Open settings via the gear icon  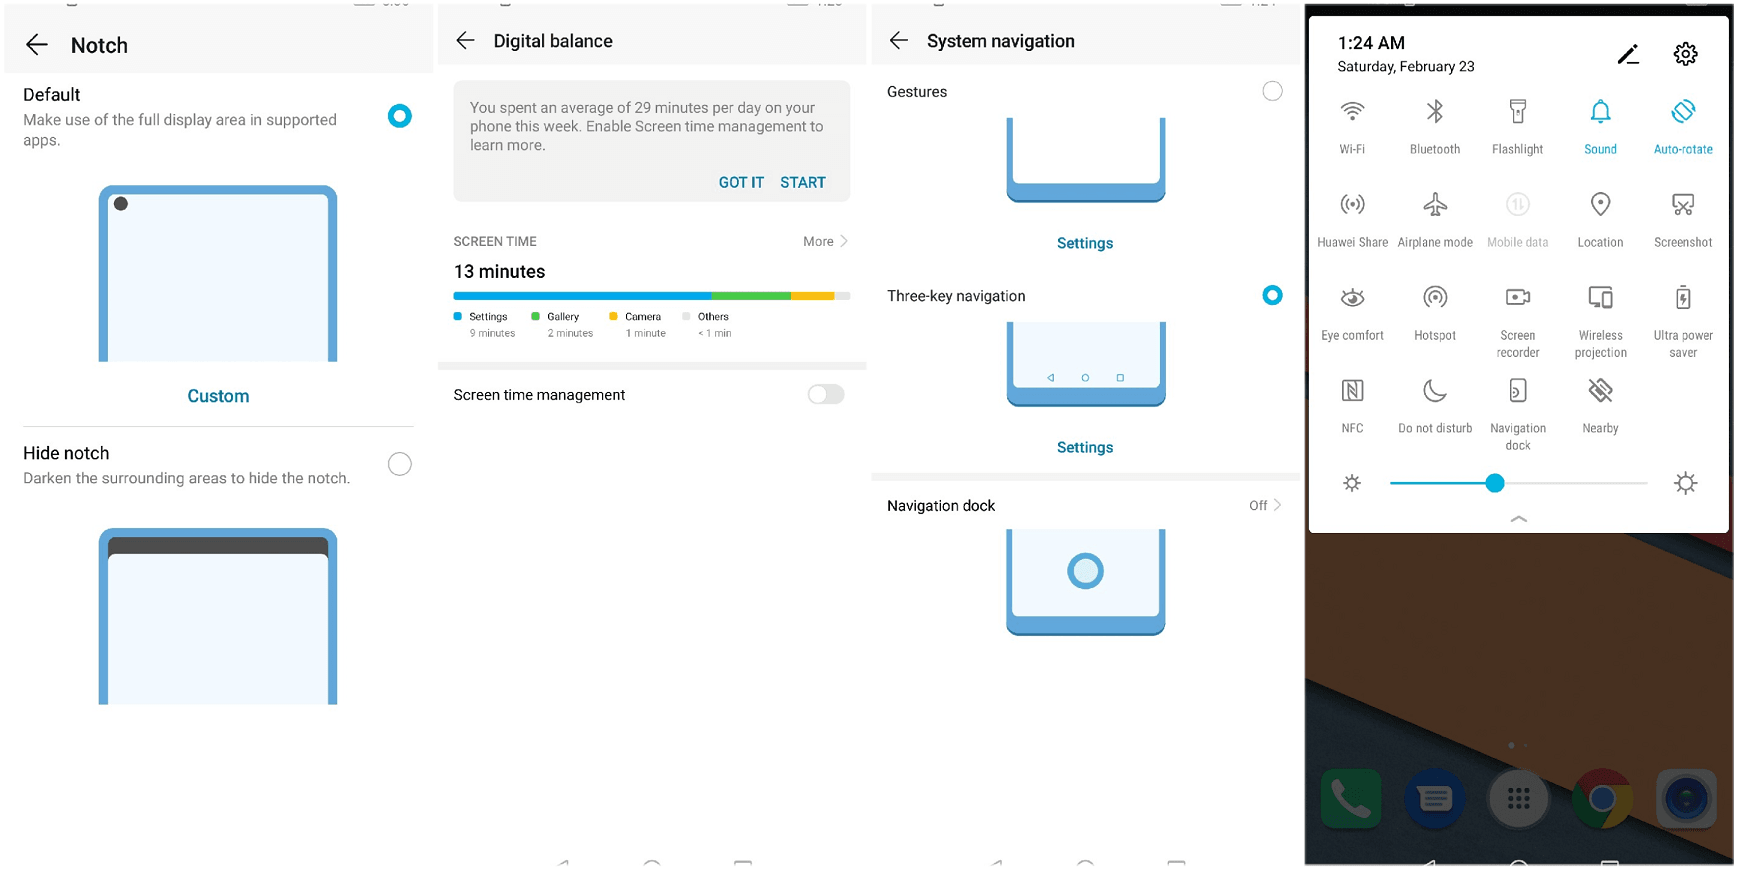click(1685, 54)
